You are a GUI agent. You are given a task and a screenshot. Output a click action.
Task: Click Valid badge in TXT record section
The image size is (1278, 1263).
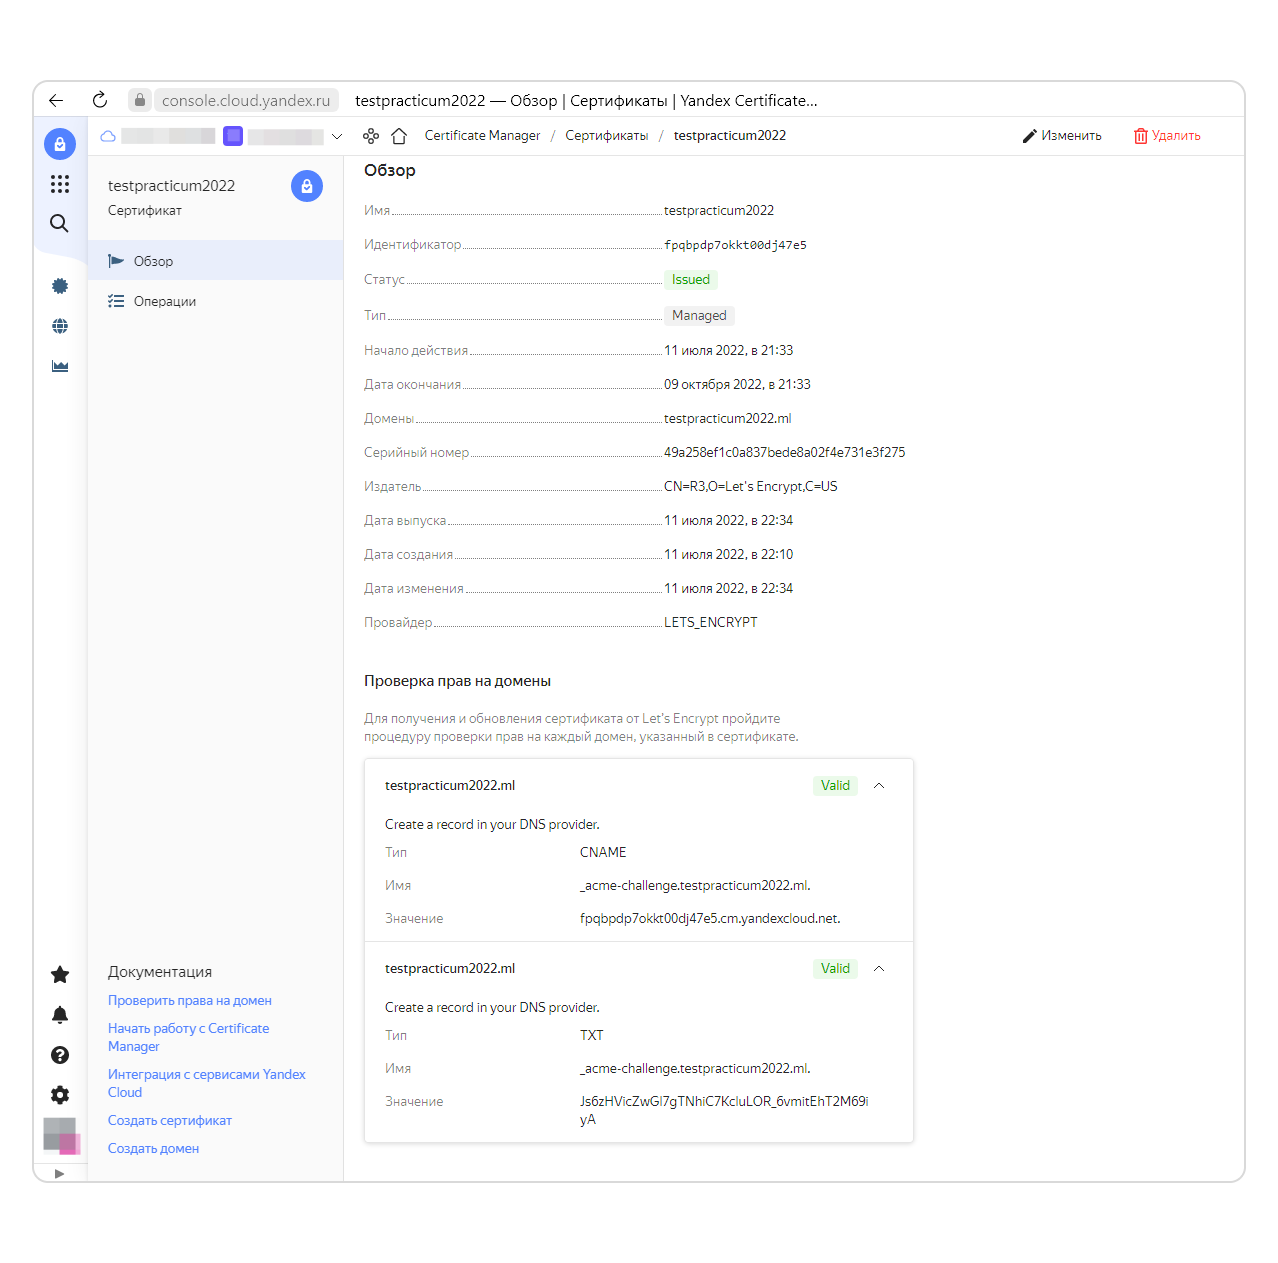coord(835,969)
